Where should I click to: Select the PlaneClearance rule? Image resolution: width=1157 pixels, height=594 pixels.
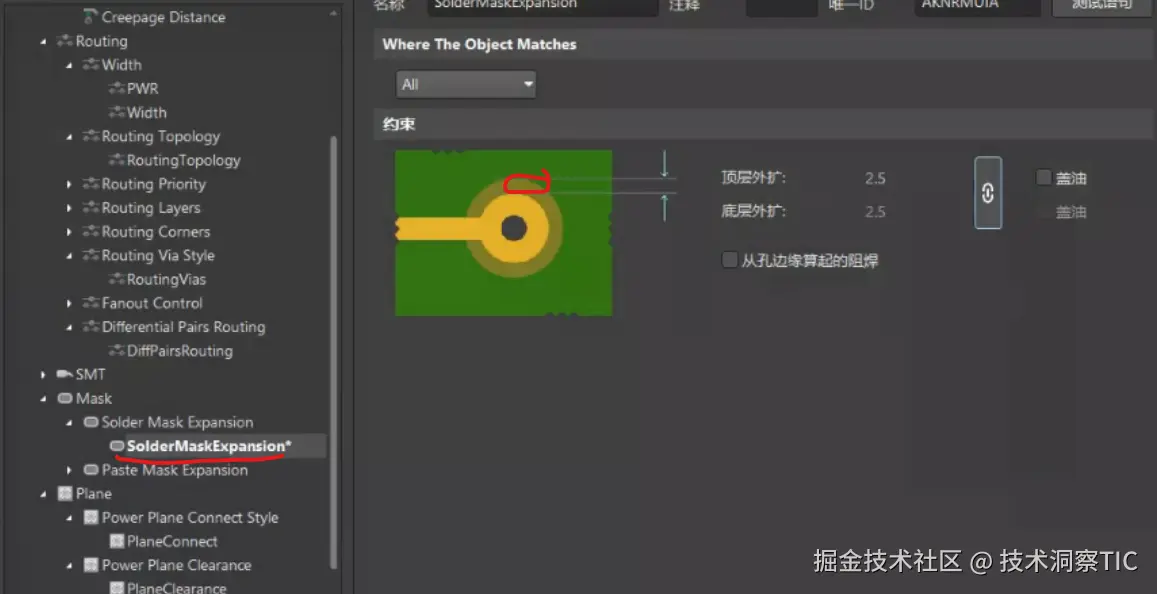tap(176, 588)
